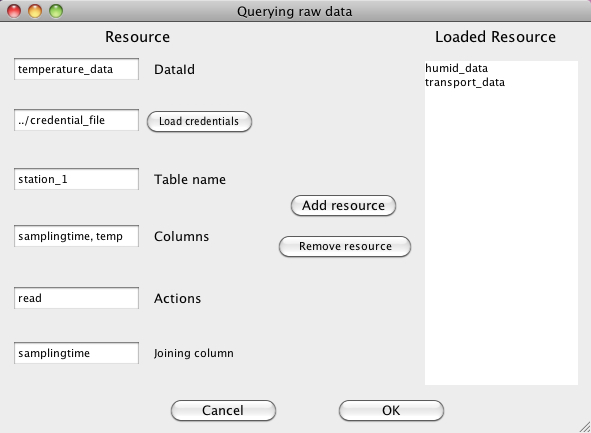591x433 pixels.
Task: Focus the DataId field containing temperature_data
Action: tap(77, 69)
